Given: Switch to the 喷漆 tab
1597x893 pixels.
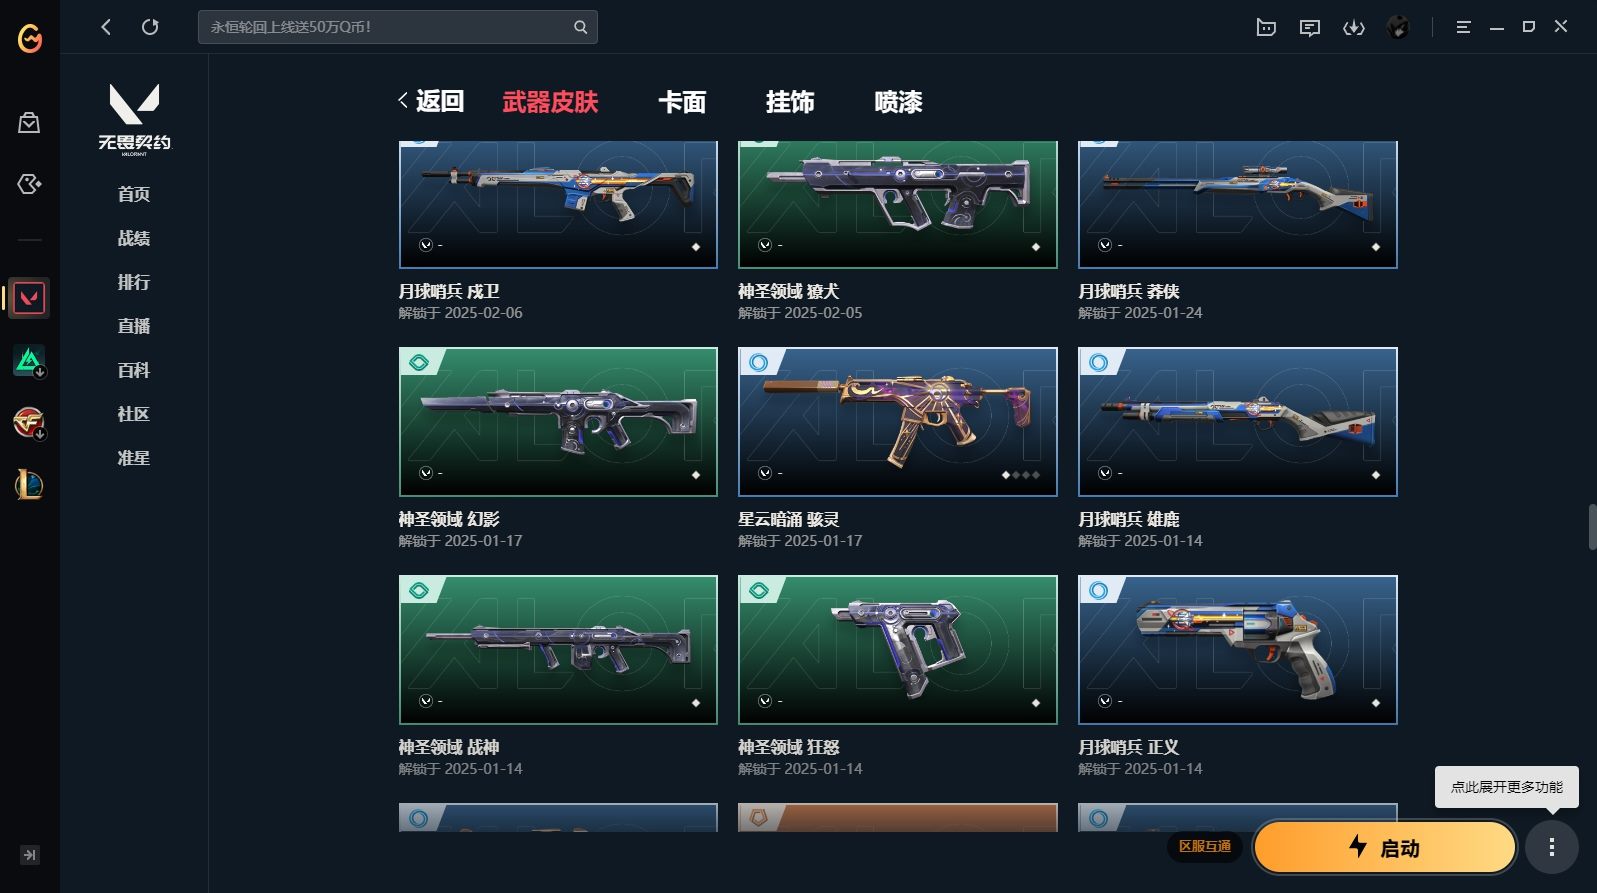Looking at the screenshot, I should (898, 102).
